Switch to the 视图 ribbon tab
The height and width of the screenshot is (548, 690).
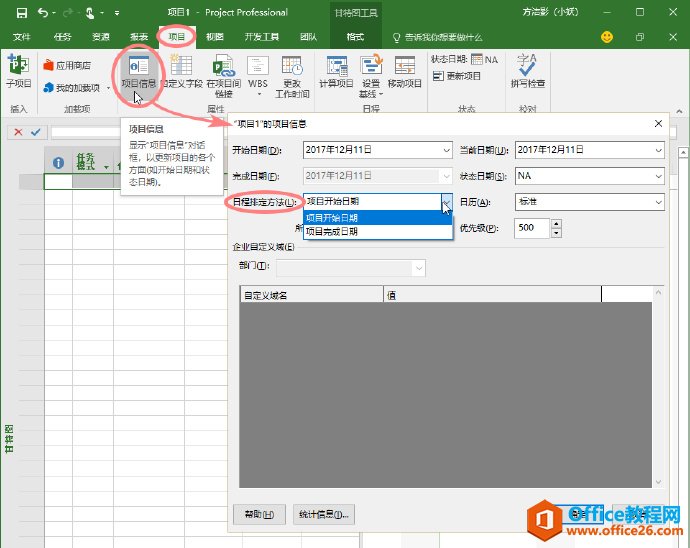click(x=215, y=37)
